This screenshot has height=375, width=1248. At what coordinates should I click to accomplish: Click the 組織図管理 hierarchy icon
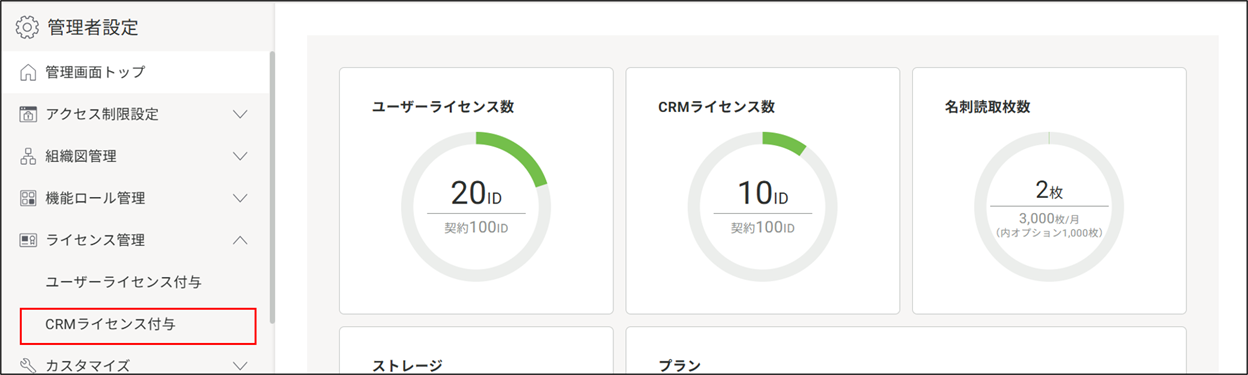click(28, 156)
